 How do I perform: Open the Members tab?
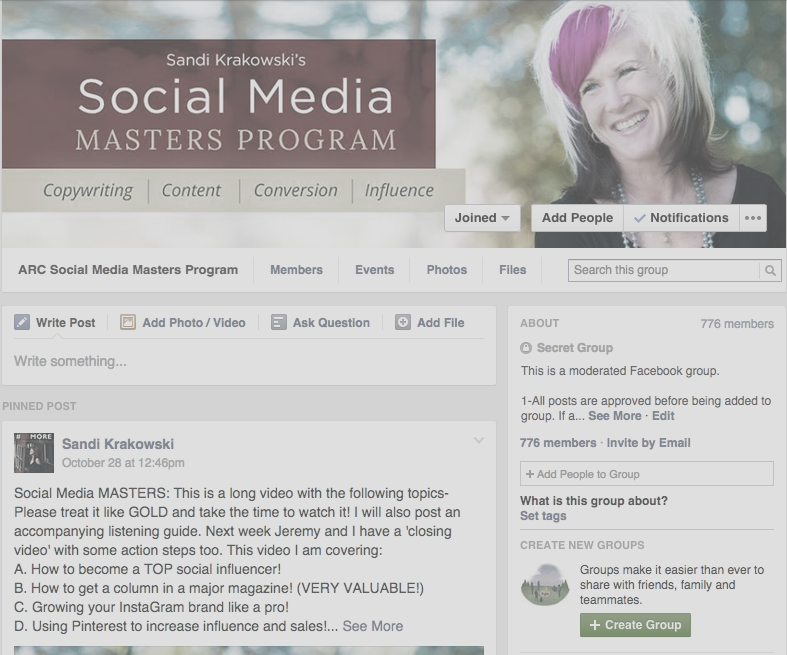(x=296, y=270)
